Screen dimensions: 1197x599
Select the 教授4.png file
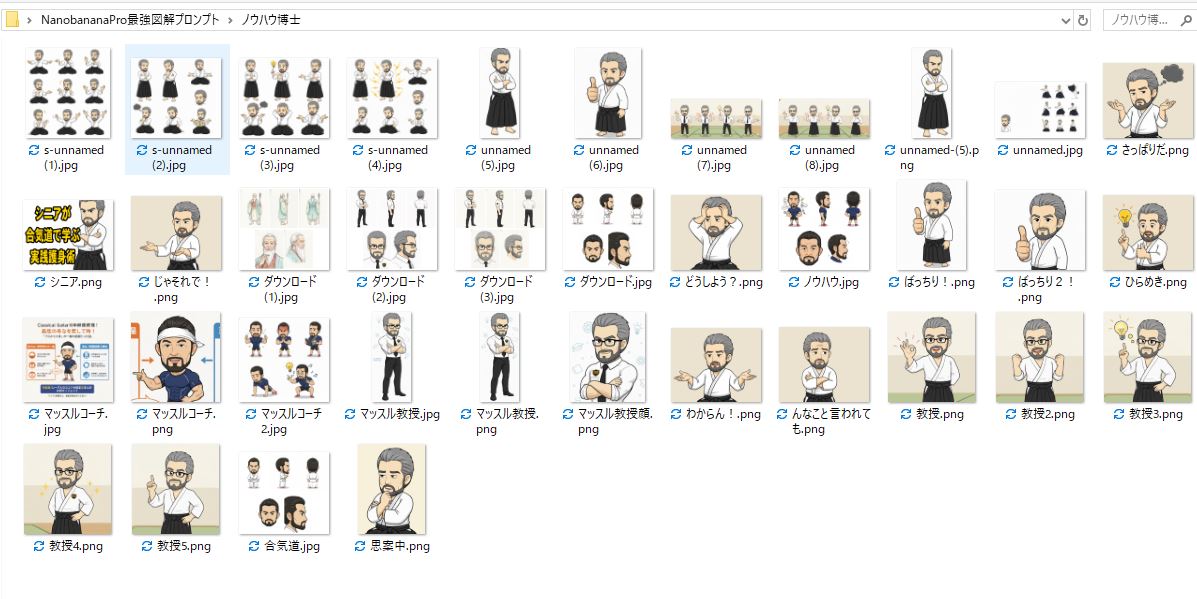coord(68,489)
